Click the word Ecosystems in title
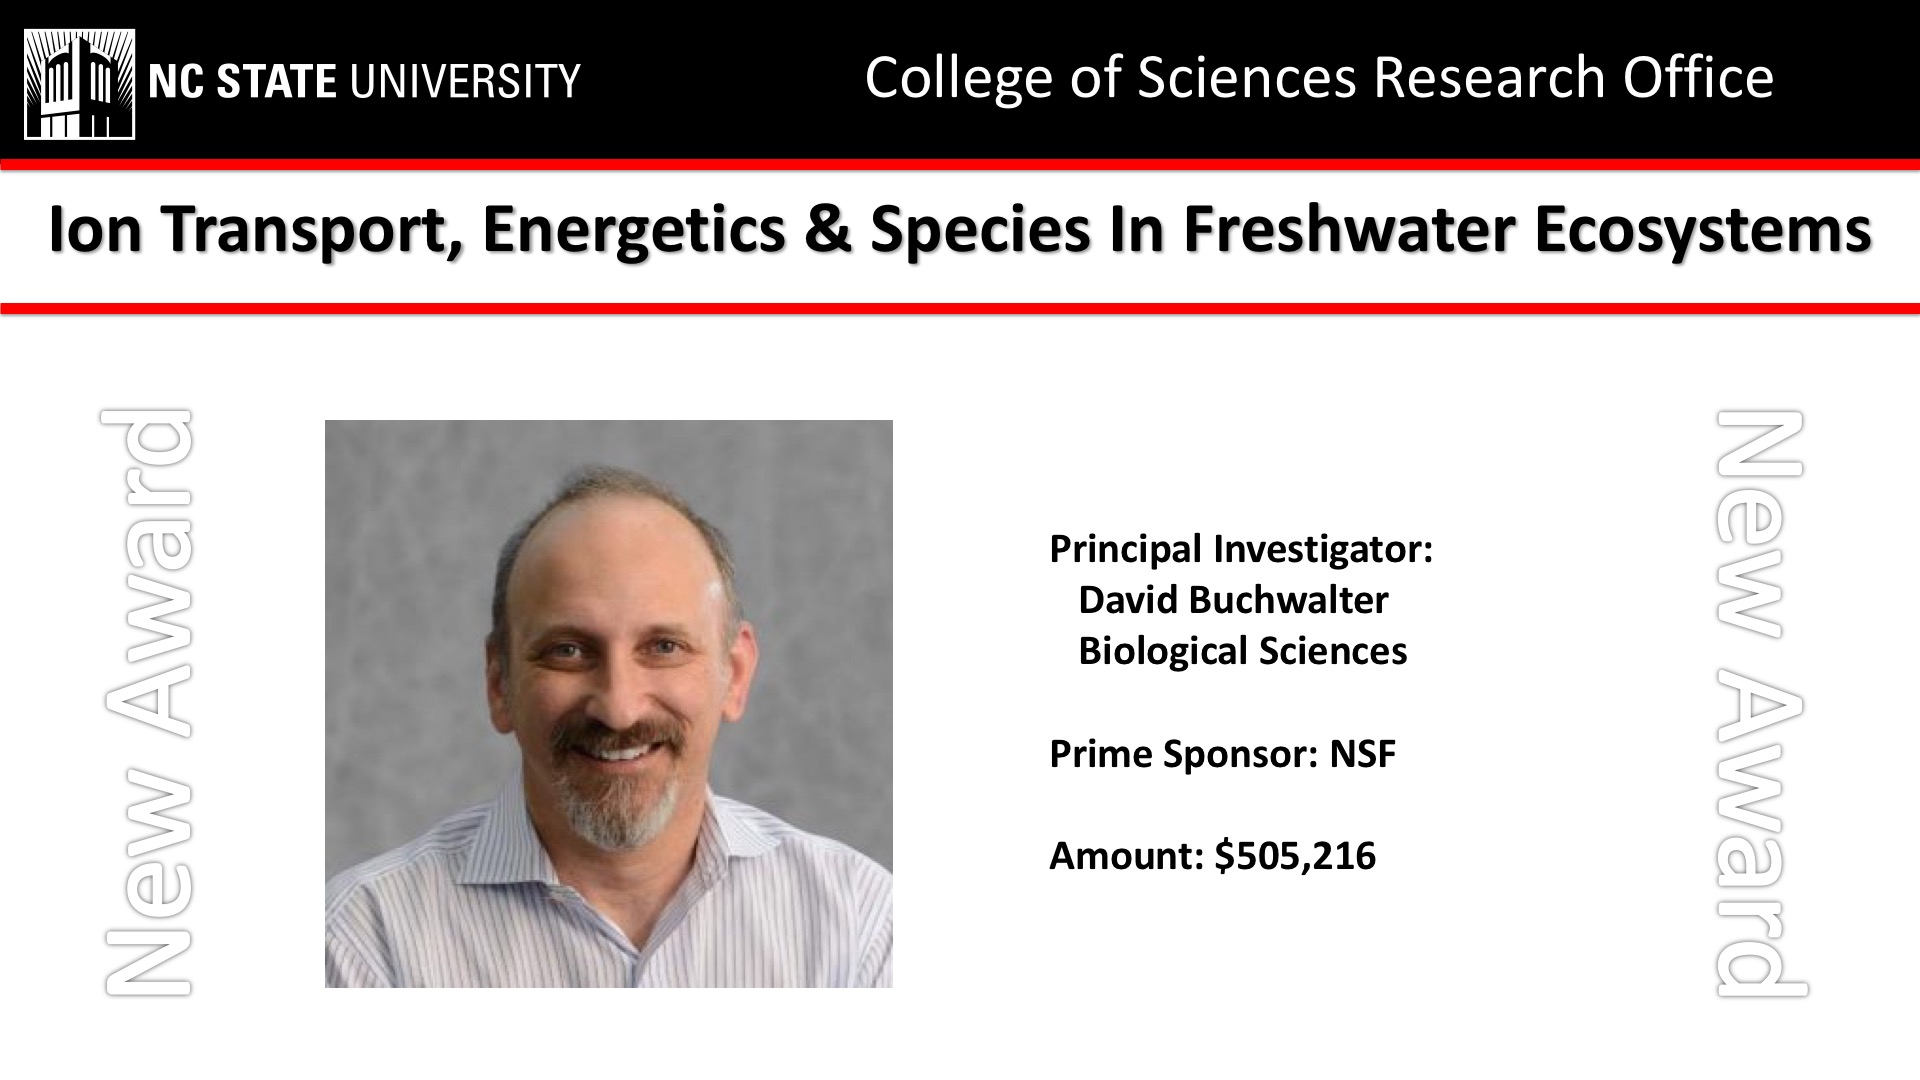The image size is (1920, 1080). click(x=1702, y=231)
